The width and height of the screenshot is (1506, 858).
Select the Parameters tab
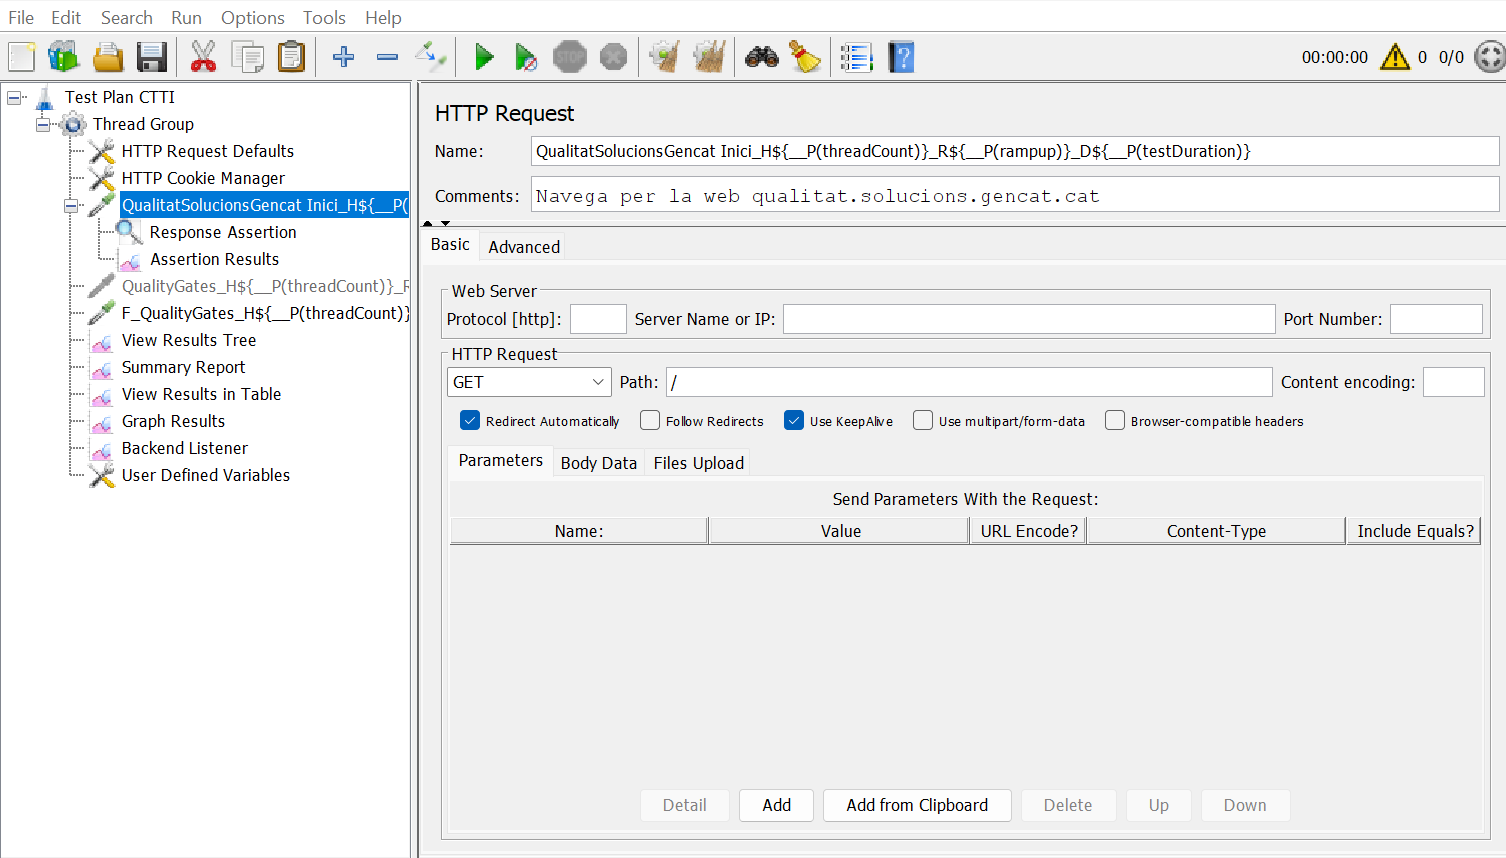[501, 460]
